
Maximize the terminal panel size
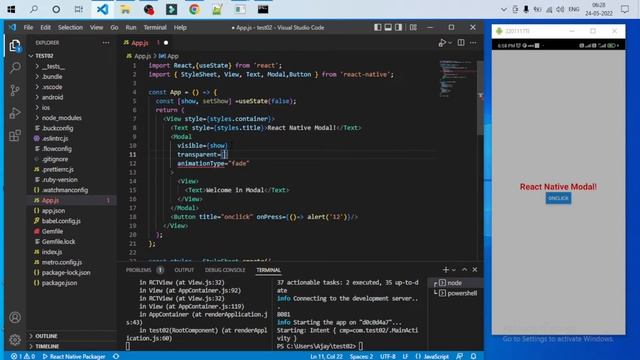click(x=464, y=269)
